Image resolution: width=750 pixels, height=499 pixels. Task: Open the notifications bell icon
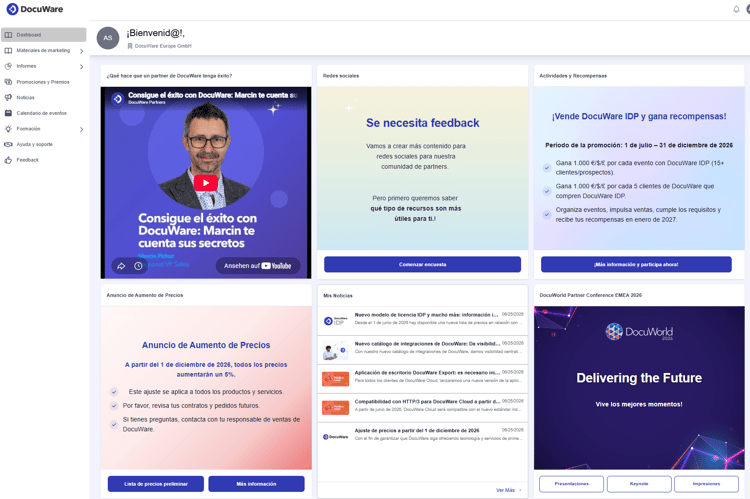coord(736,9)
